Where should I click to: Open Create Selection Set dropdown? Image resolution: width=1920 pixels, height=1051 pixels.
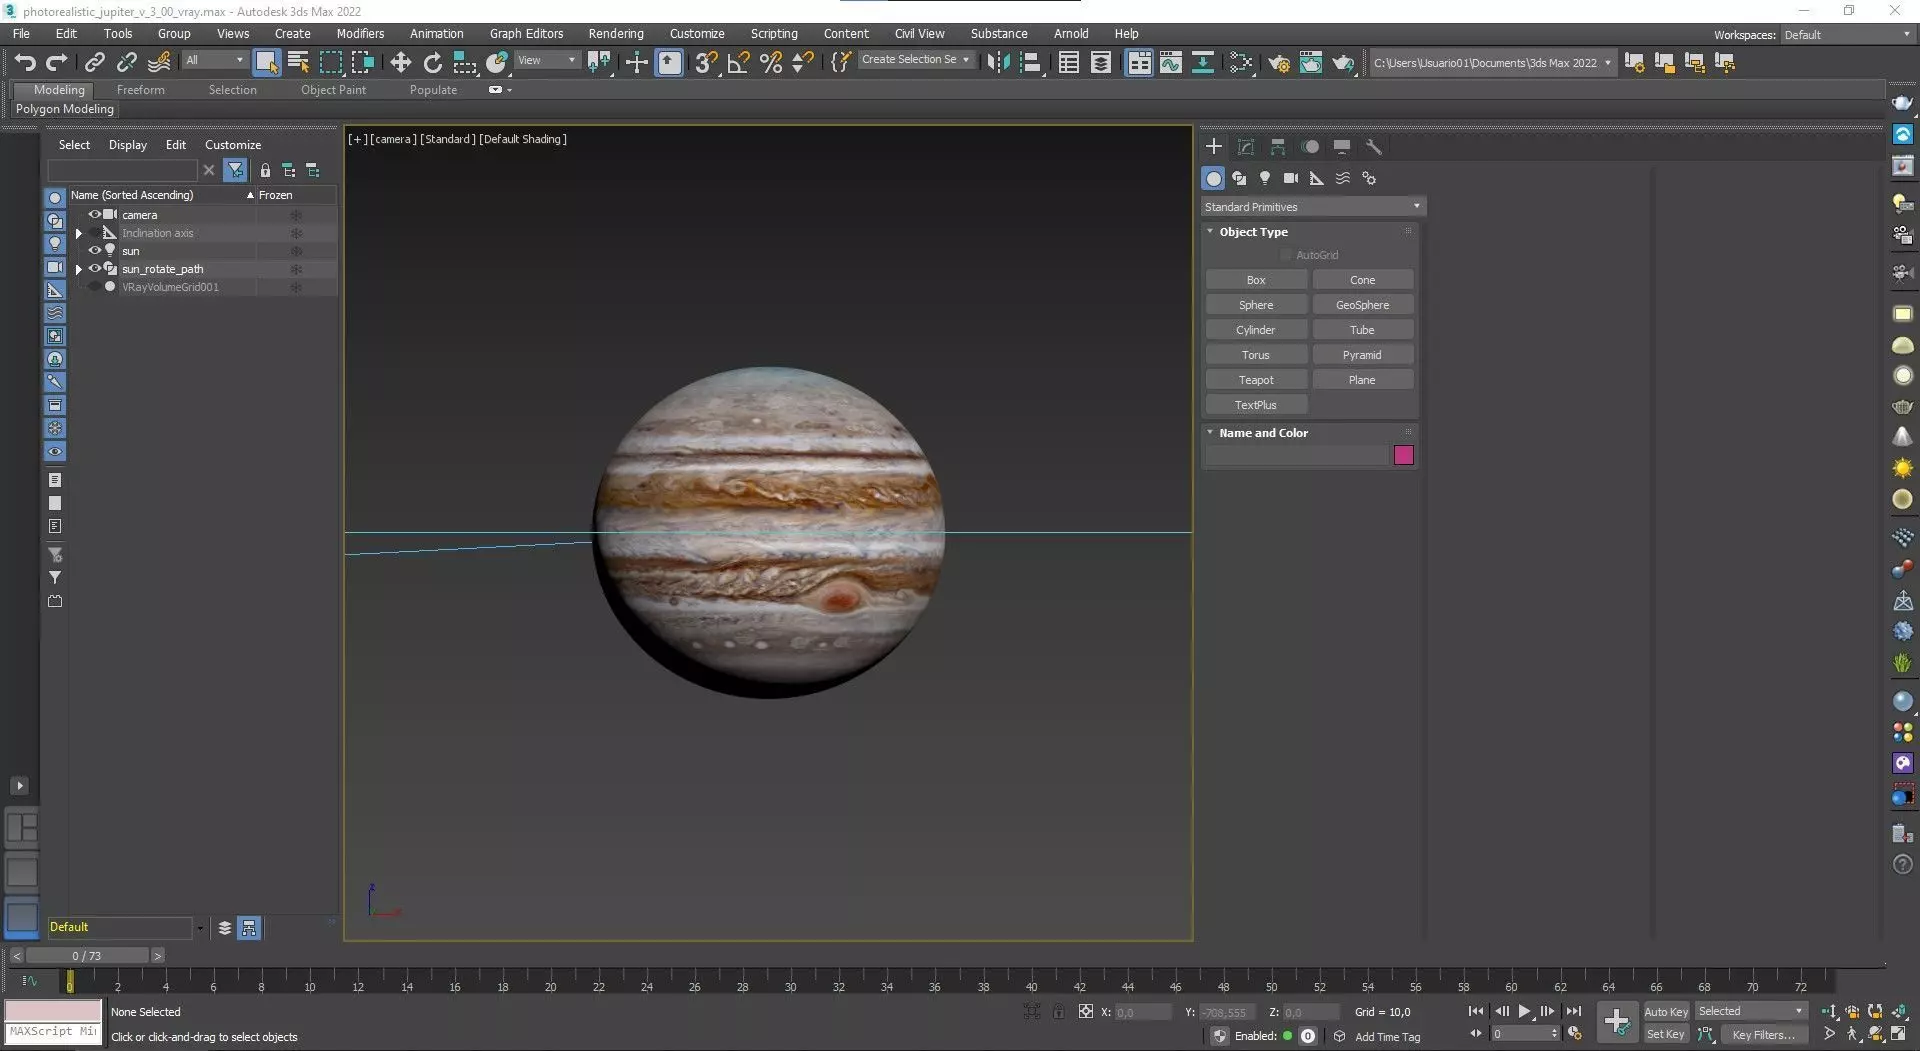pyautogui.click(x=915, y=60)
